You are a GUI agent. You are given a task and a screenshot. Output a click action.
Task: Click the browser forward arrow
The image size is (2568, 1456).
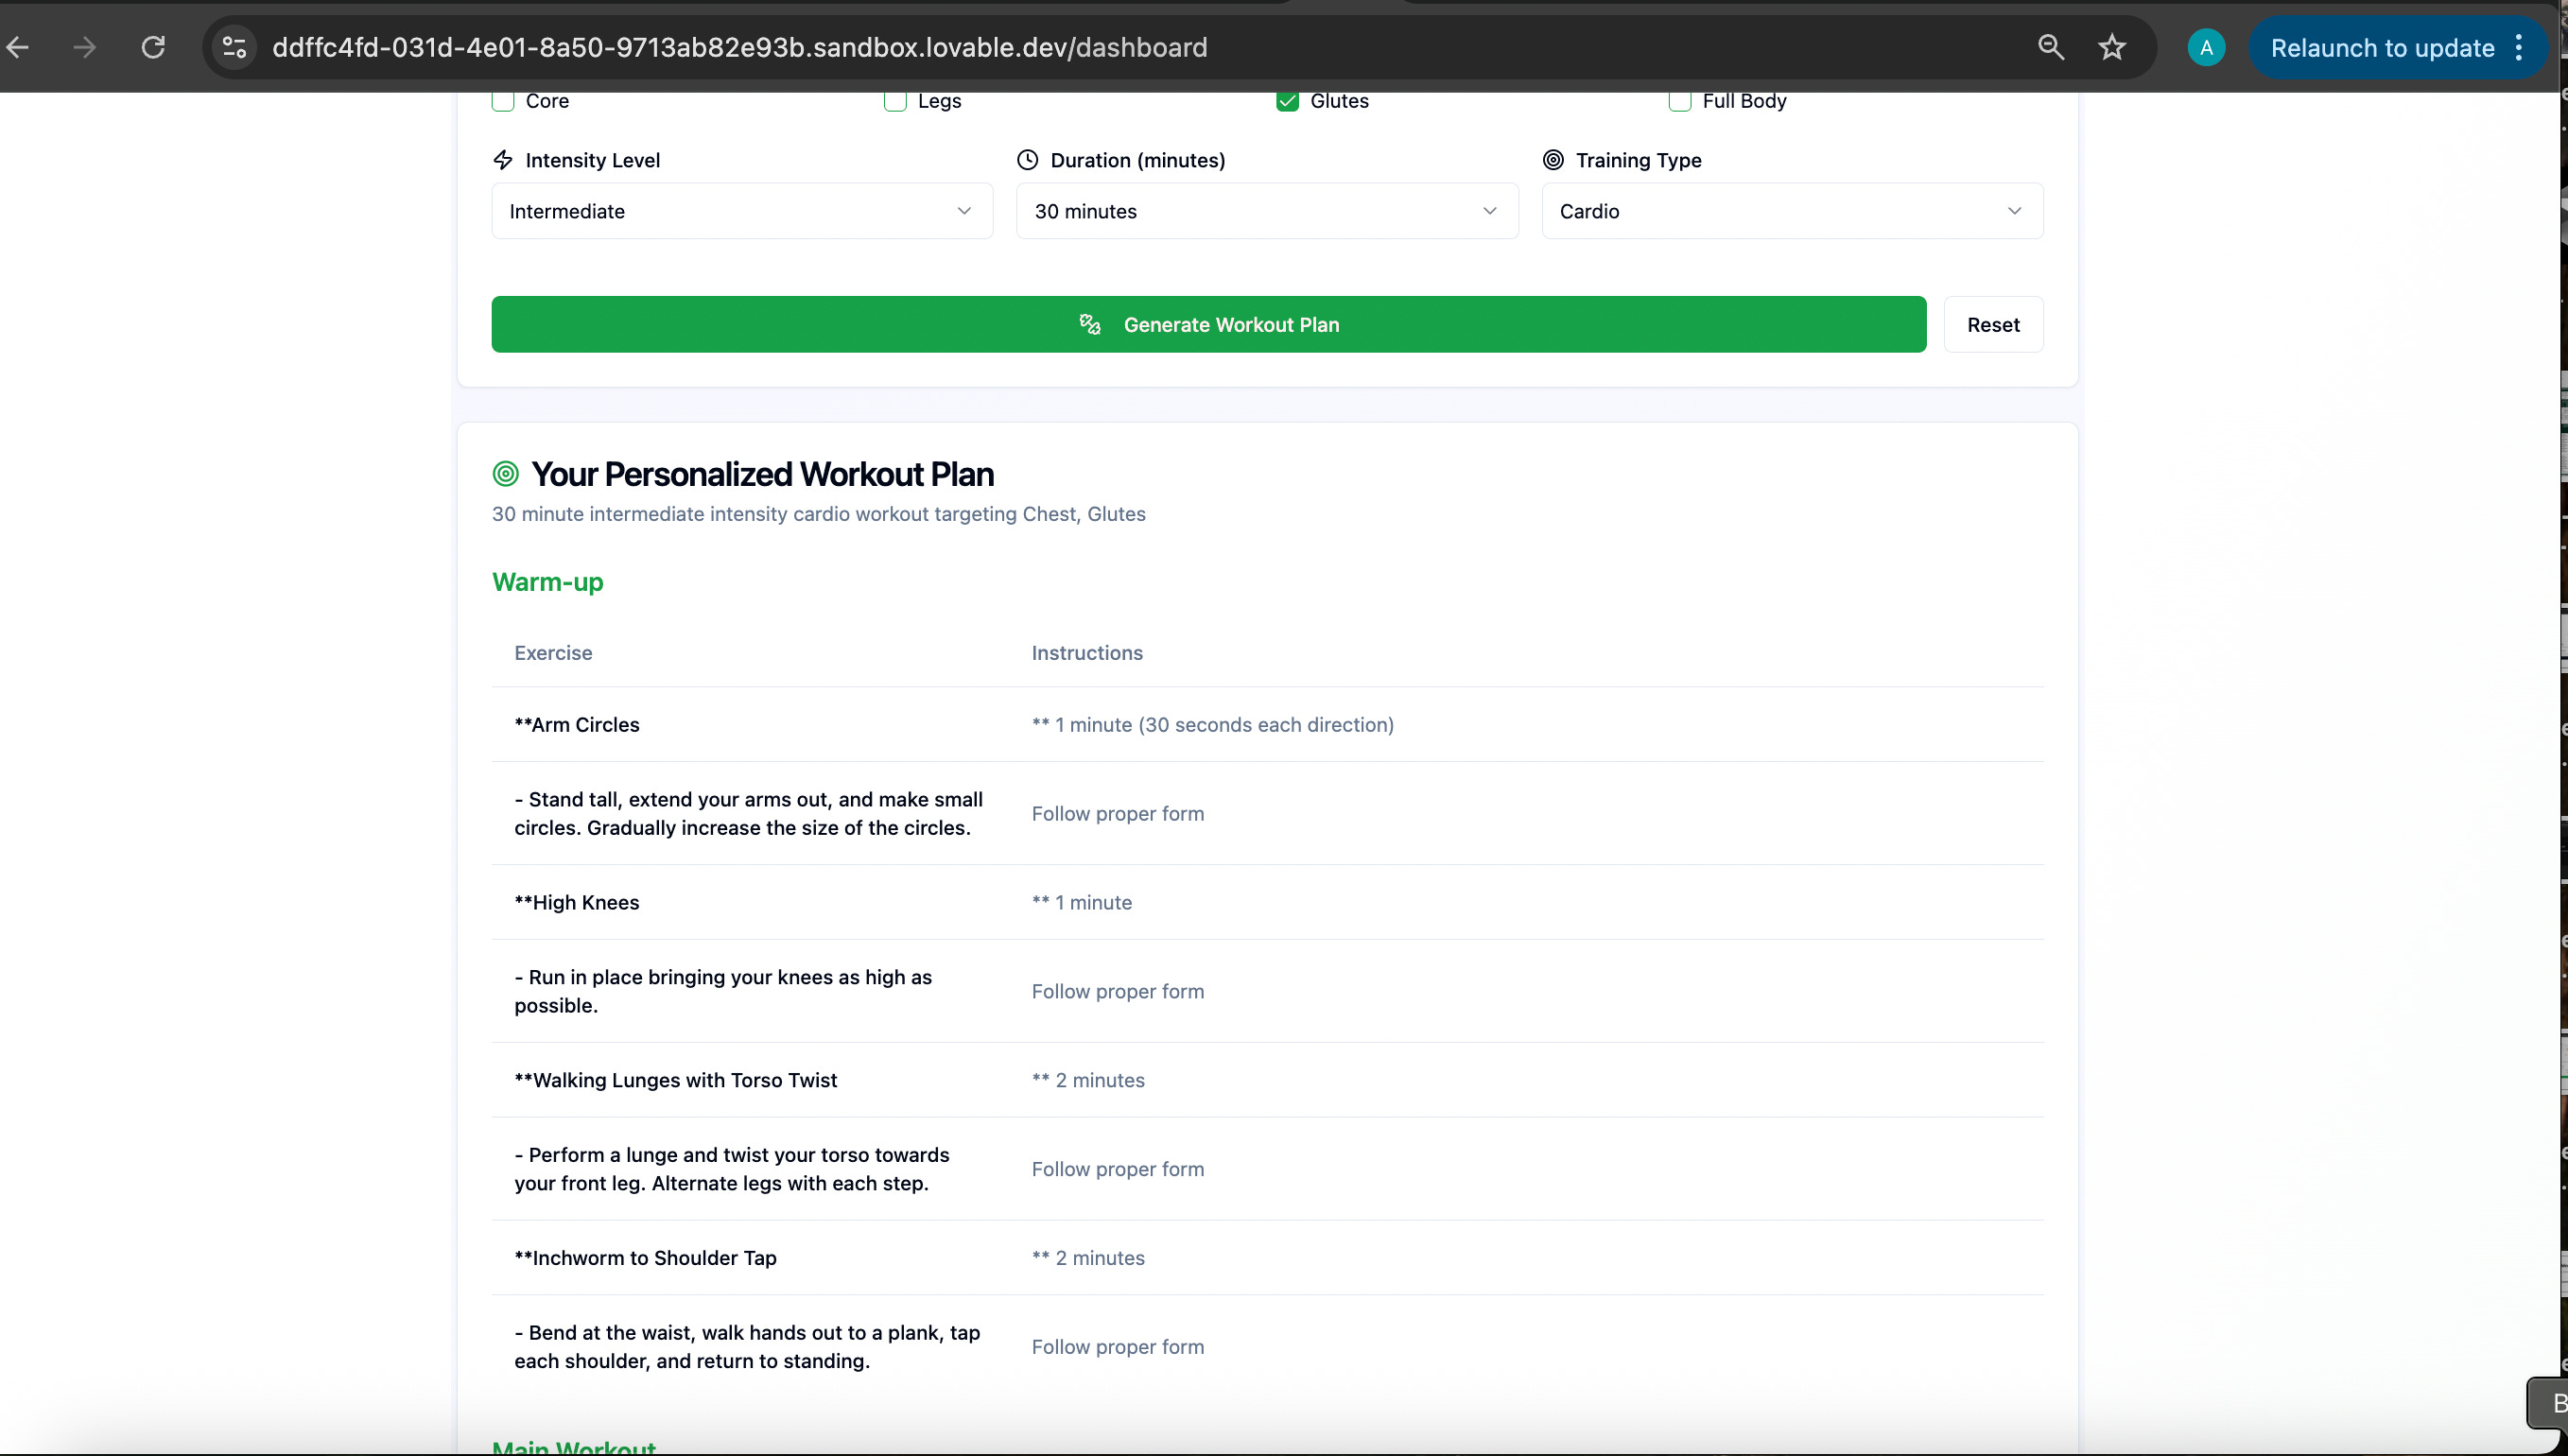click(85, 47)
